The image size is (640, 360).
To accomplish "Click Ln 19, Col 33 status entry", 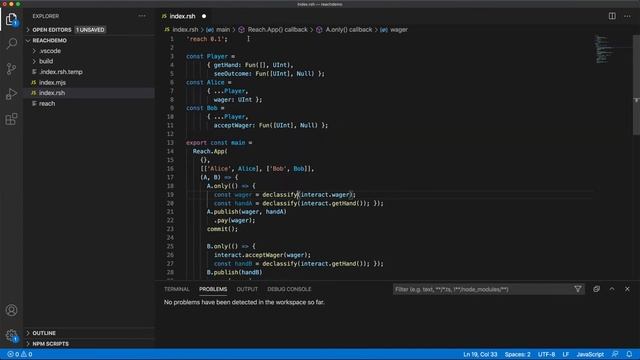I will (480, 354).
